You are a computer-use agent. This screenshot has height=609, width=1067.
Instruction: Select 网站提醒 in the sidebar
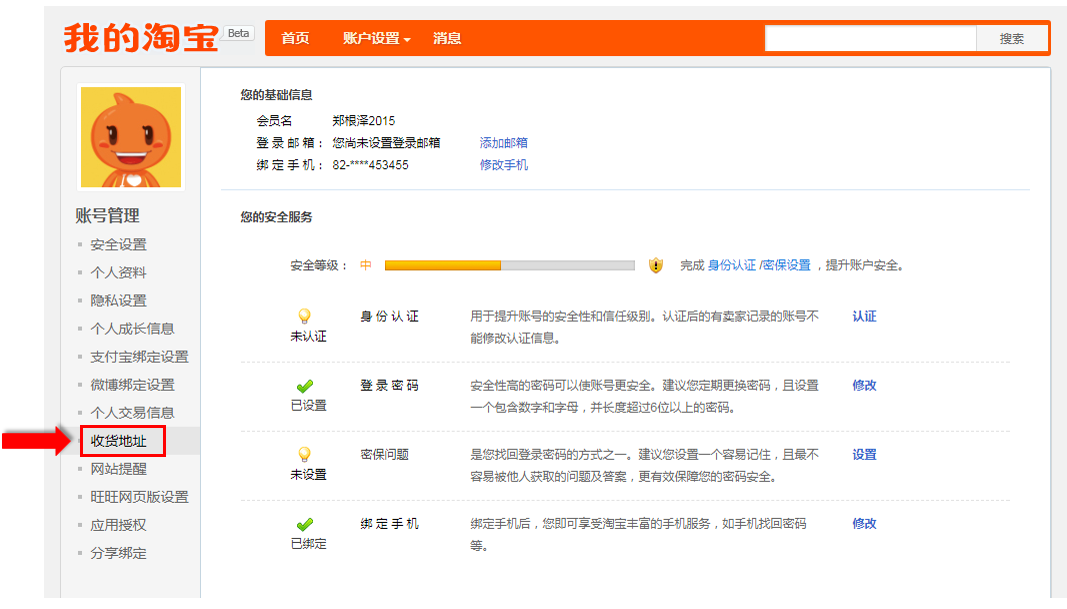[118, 469]
